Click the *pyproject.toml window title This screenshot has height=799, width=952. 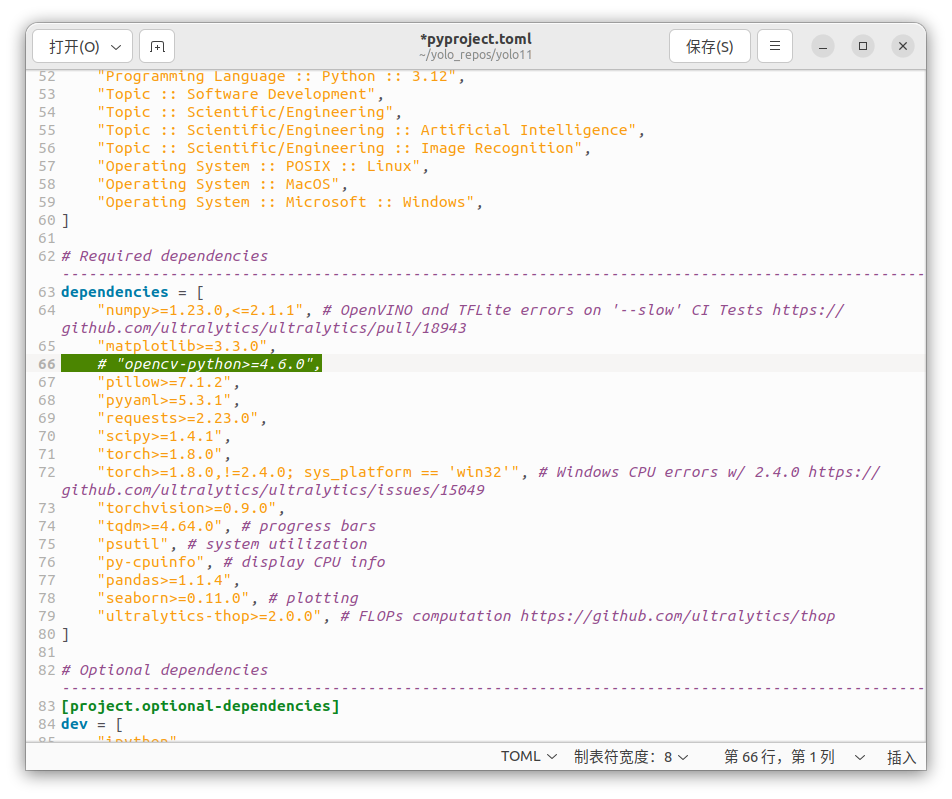475,39
